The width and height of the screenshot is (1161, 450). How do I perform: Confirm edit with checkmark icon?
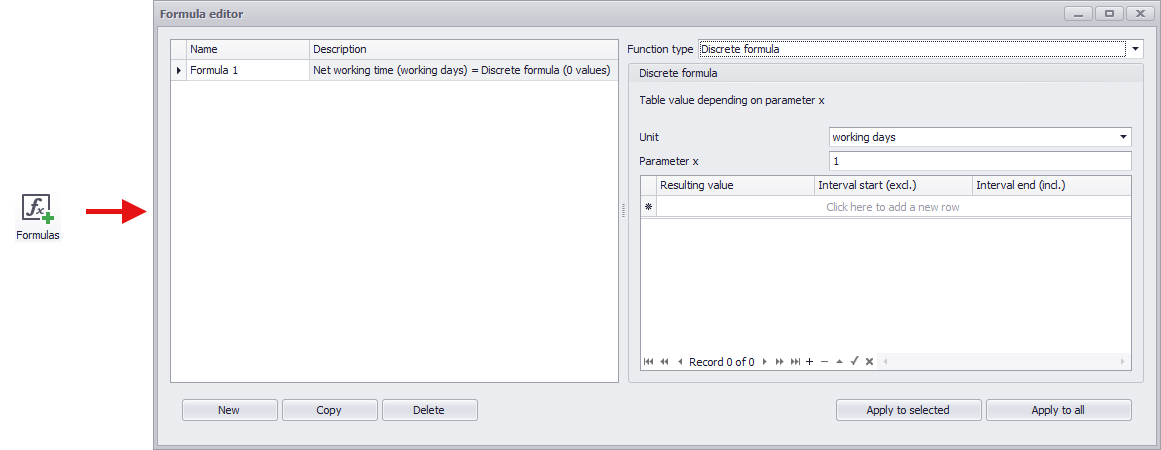click(854, 362)
